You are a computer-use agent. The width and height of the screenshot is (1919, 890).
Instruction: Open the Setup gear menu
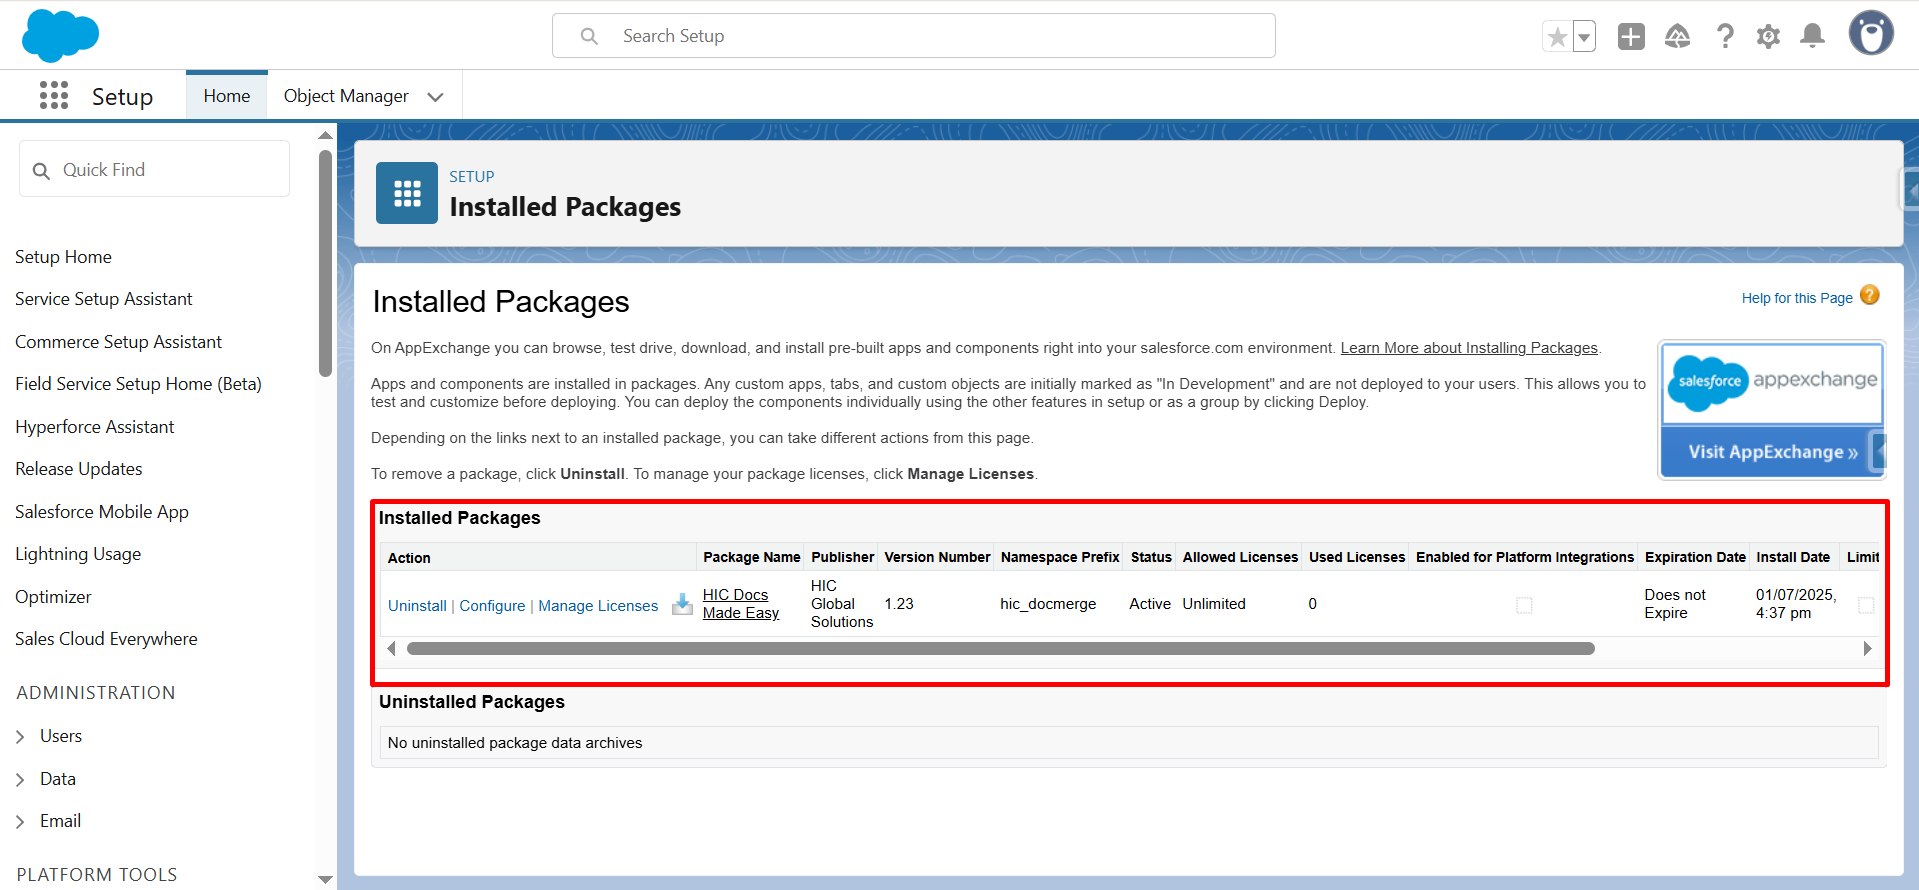1768,36
